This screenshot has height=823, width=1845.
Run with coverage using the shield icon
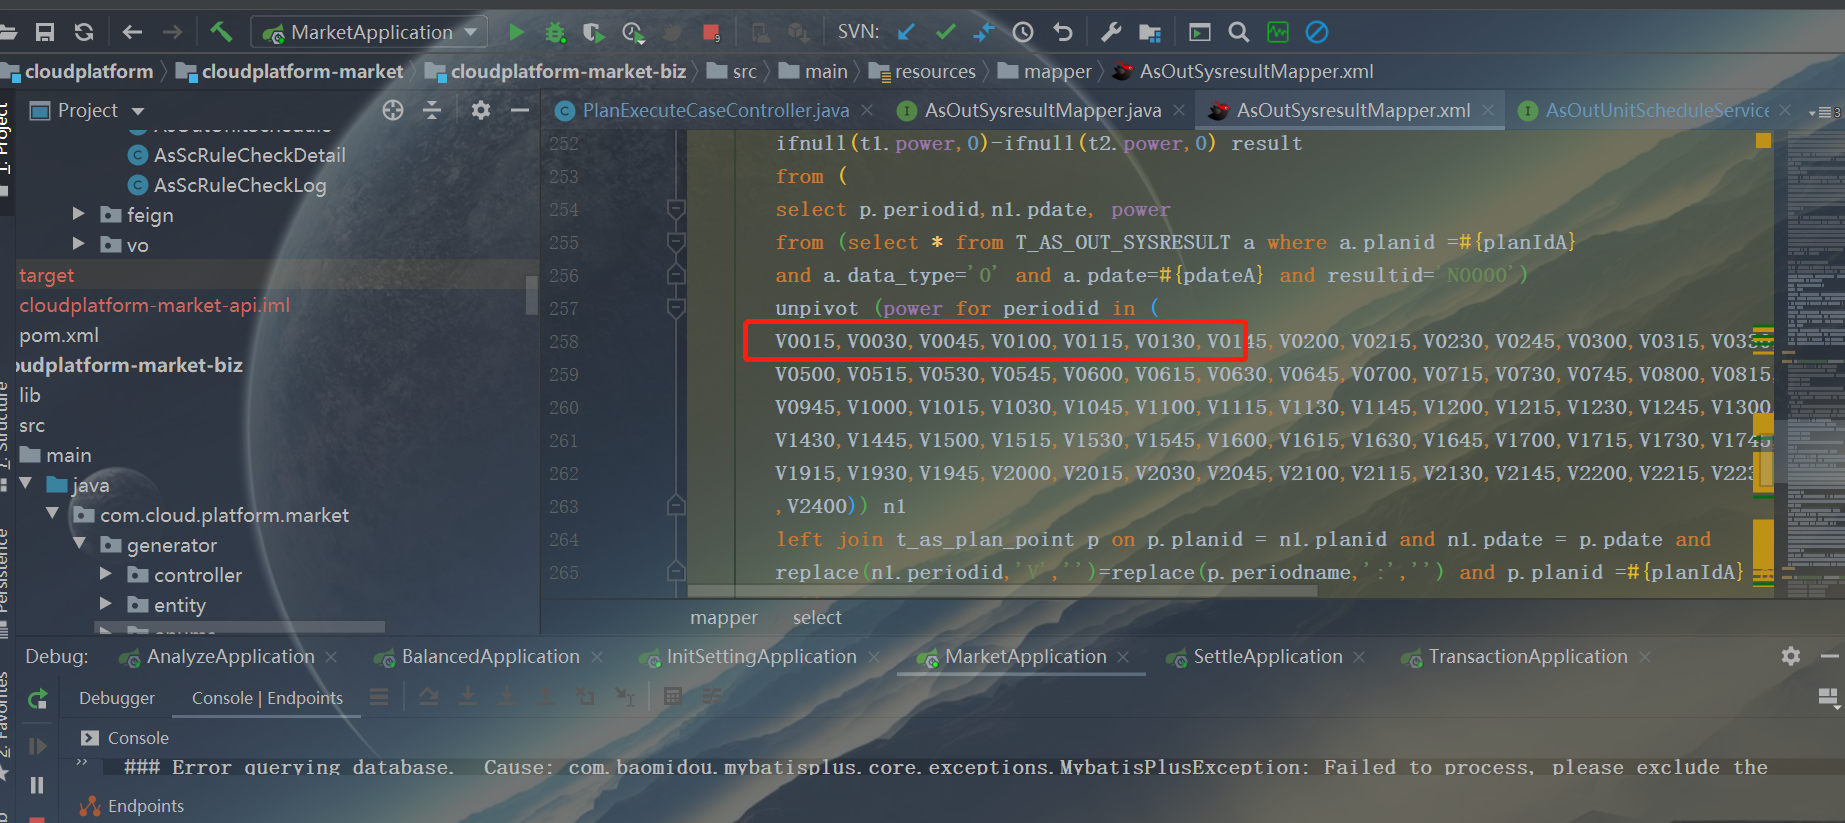click(x=594, y=32)
